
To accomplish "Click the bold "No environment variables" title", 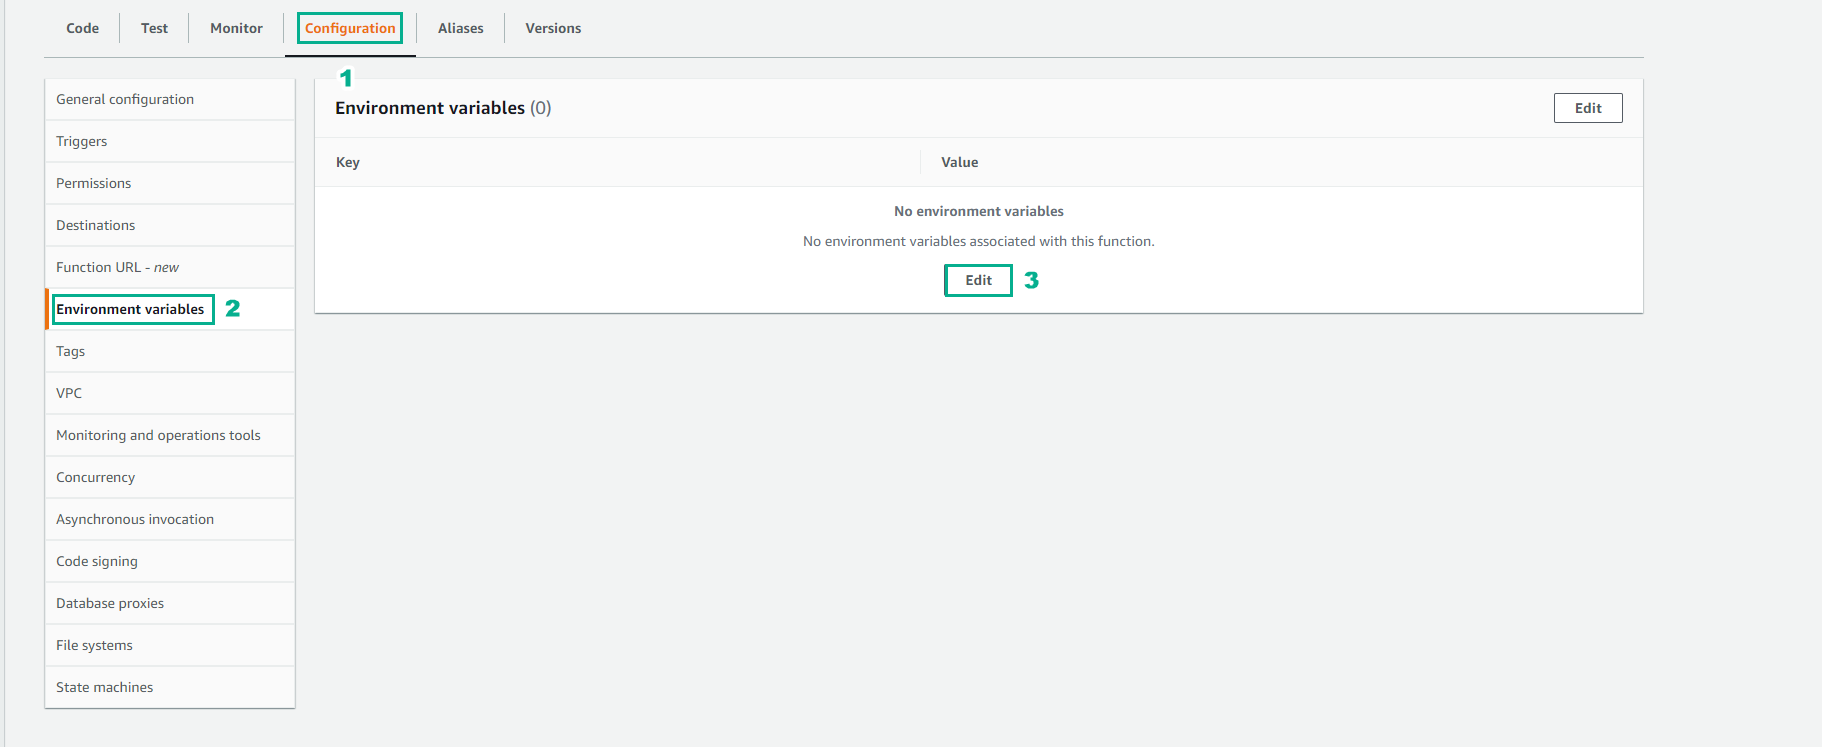I will pyautogui.click(x=979, y=211).
